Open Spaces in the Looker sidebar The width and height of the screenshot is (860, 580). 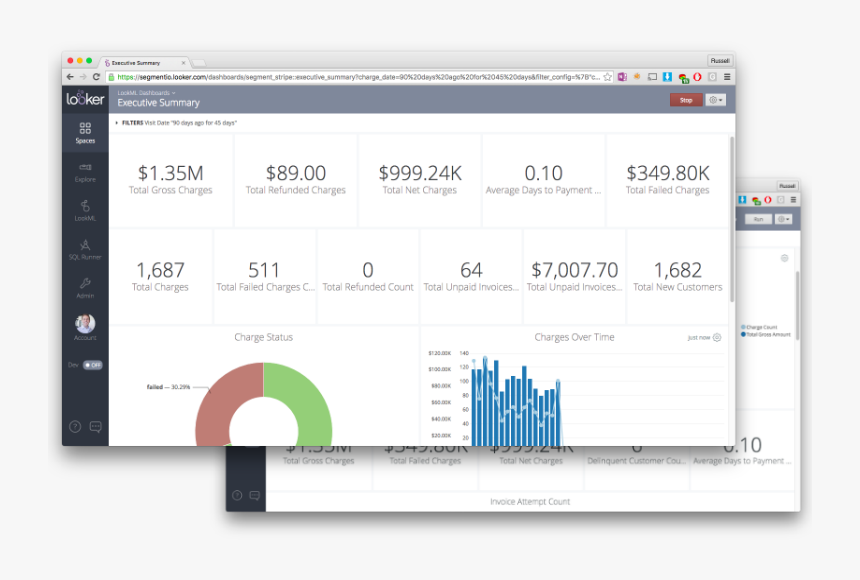coord(85,132)
